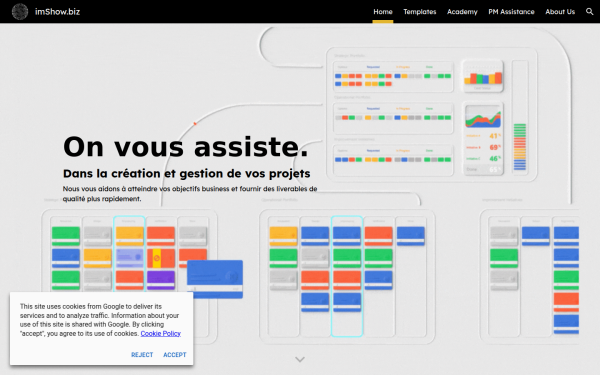Open the site search magnifier icon
600x375 pixels.
(590, 11)
